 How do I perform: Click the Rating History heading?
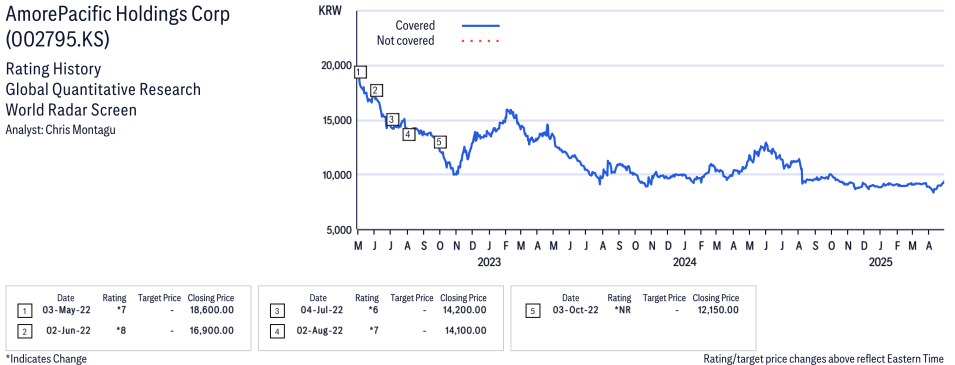coord(54,69)
